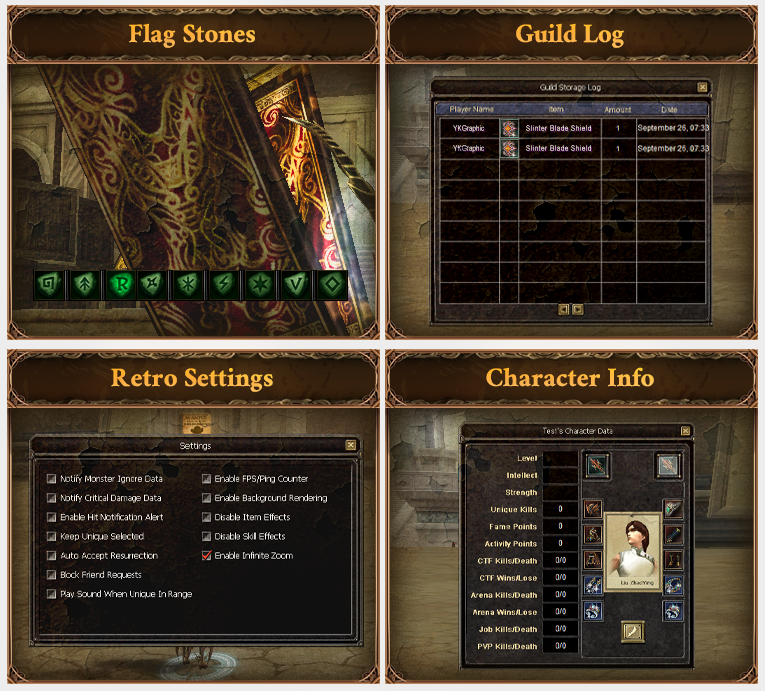Select the tree arrow flag stone
Image resolution: width=765 pixels, height=691 pixels.
click(x=85, y=284)
